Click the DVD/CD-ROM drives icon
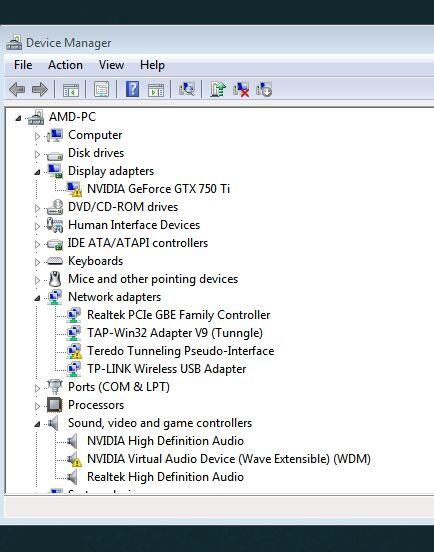This screenshot has width=434, height=552. point(55,207)
